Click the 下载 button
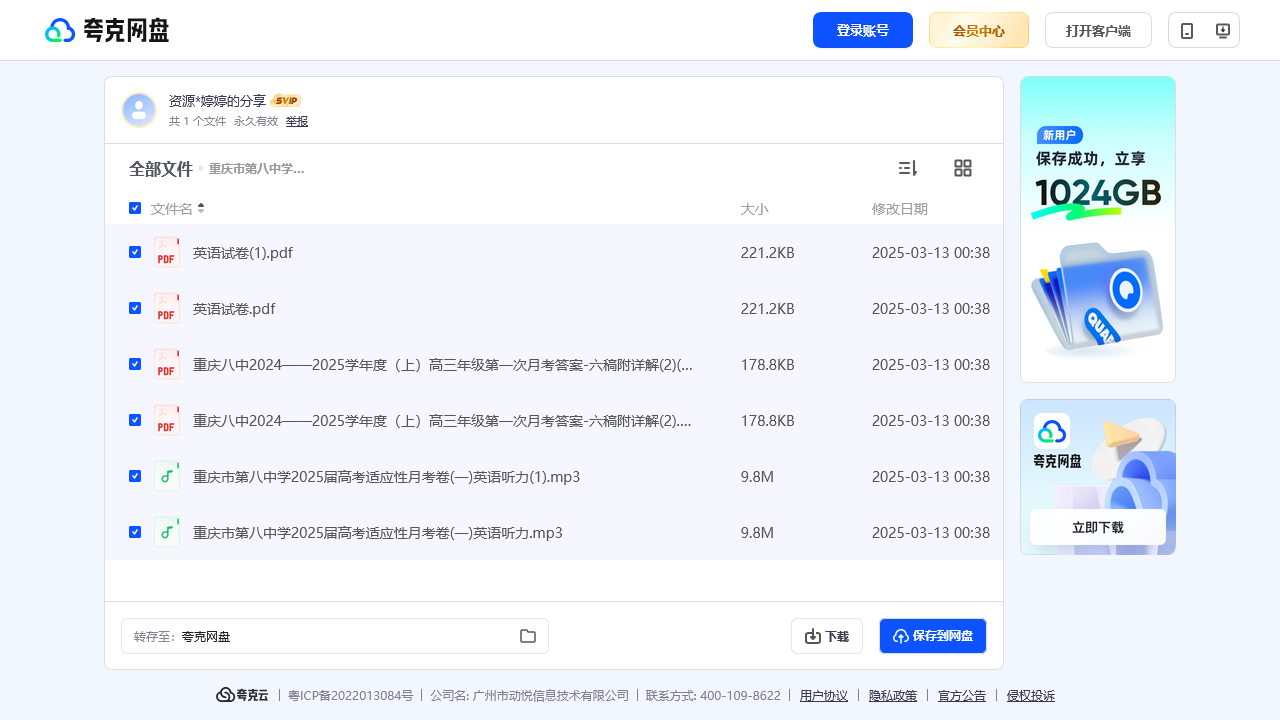This screenshot has width=1280, height=720. point(827,636)
